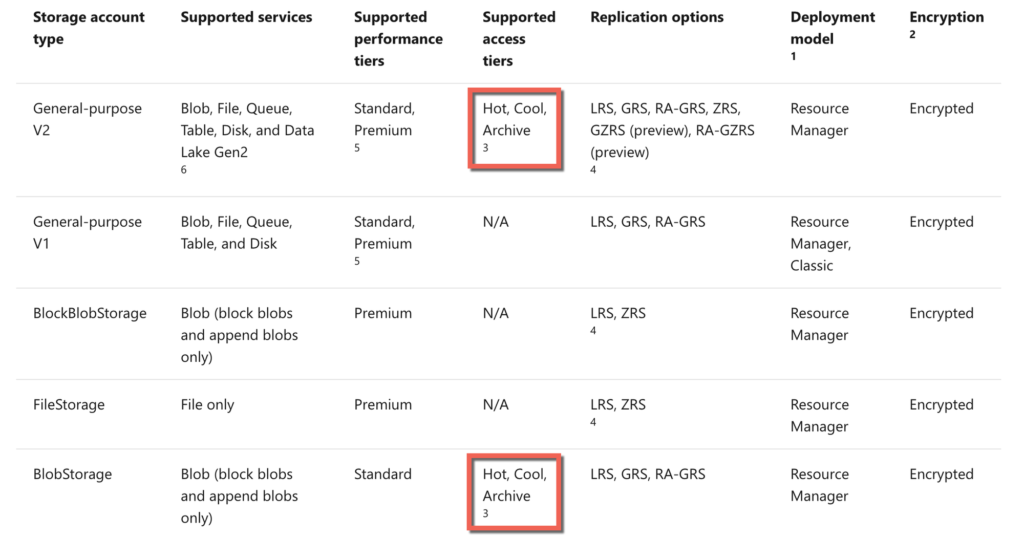
Task: Click footnote 1 in Deployment model header
Action: (x=793, y=56)
